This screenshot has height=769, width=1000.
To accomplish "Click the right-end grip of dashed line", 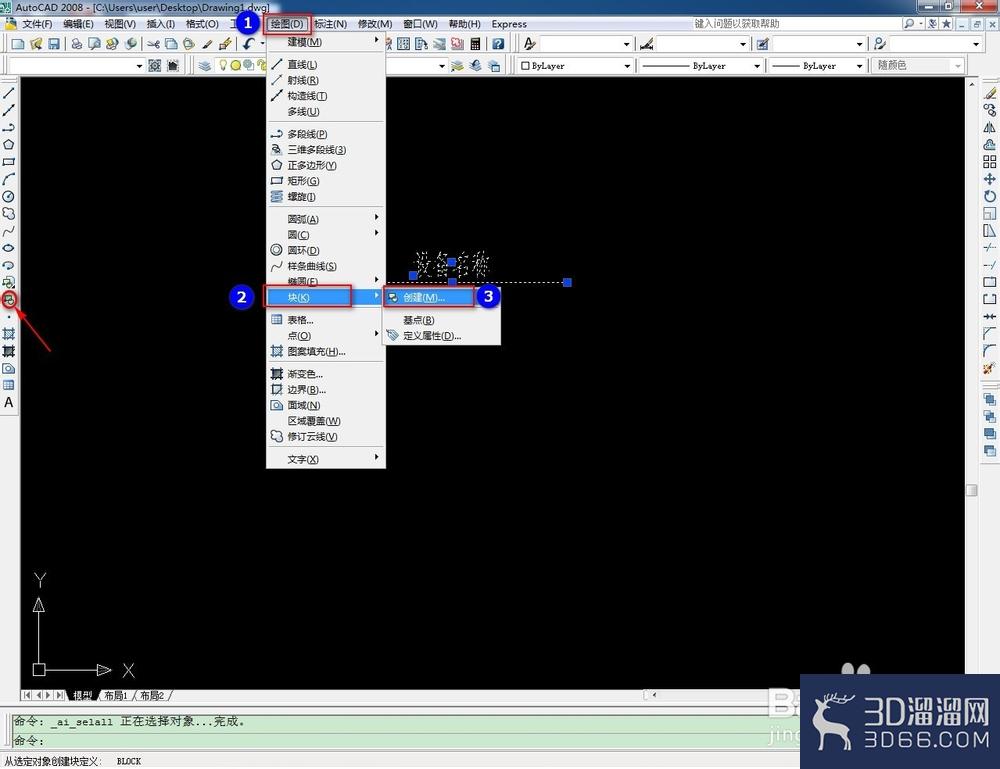I will (x=567, y=282).
